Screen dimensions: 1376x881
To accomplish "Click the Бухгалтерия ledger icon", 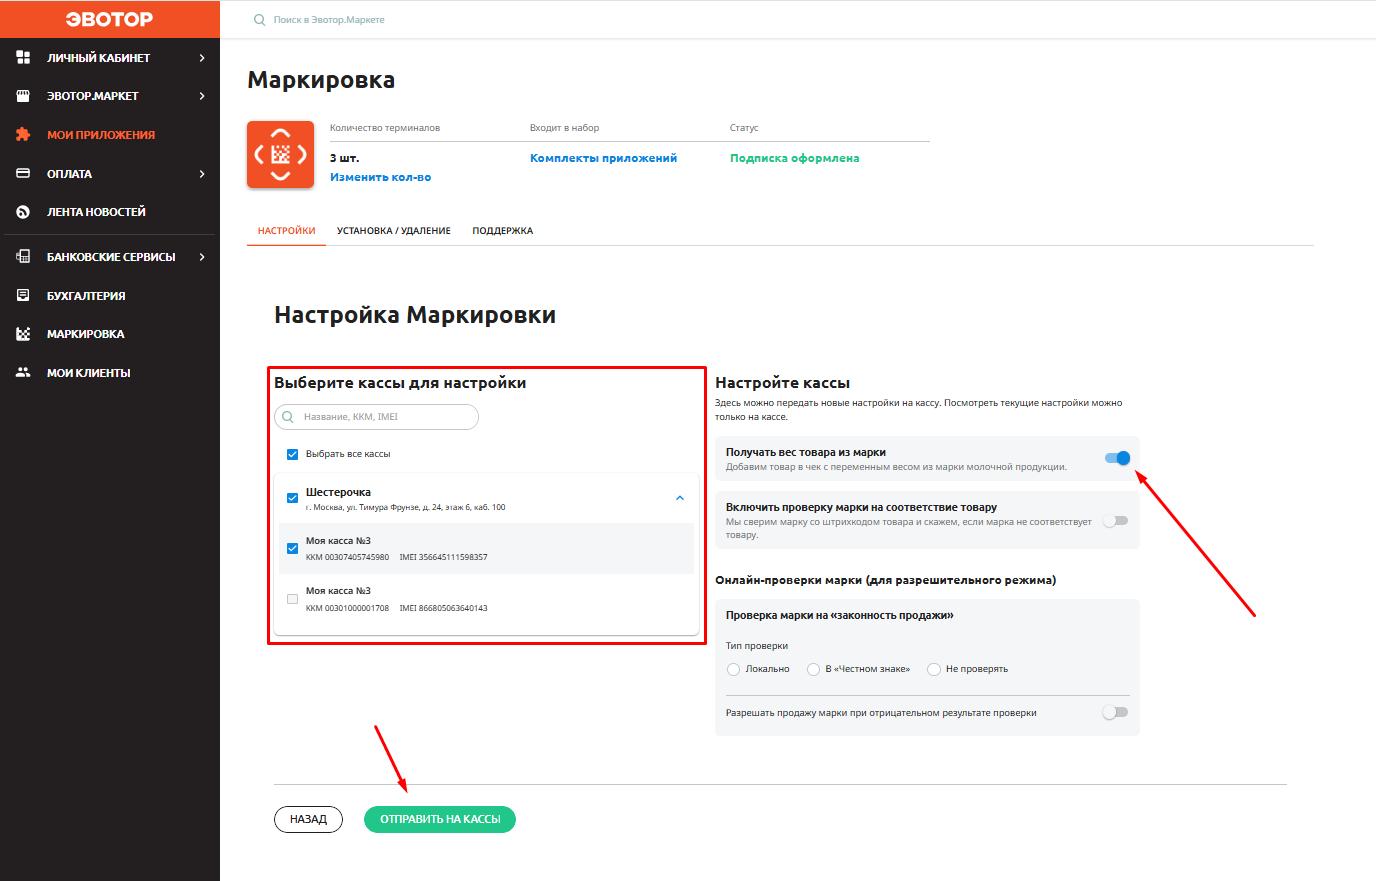I will coord(24,296).
